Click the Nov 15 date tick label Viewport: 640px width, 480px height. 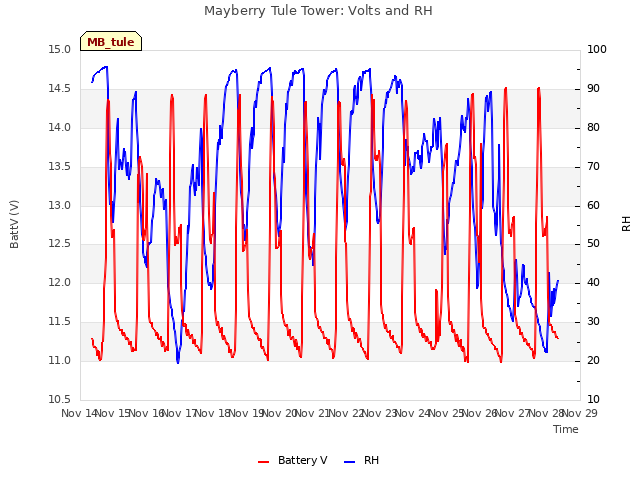pos(113,413)
